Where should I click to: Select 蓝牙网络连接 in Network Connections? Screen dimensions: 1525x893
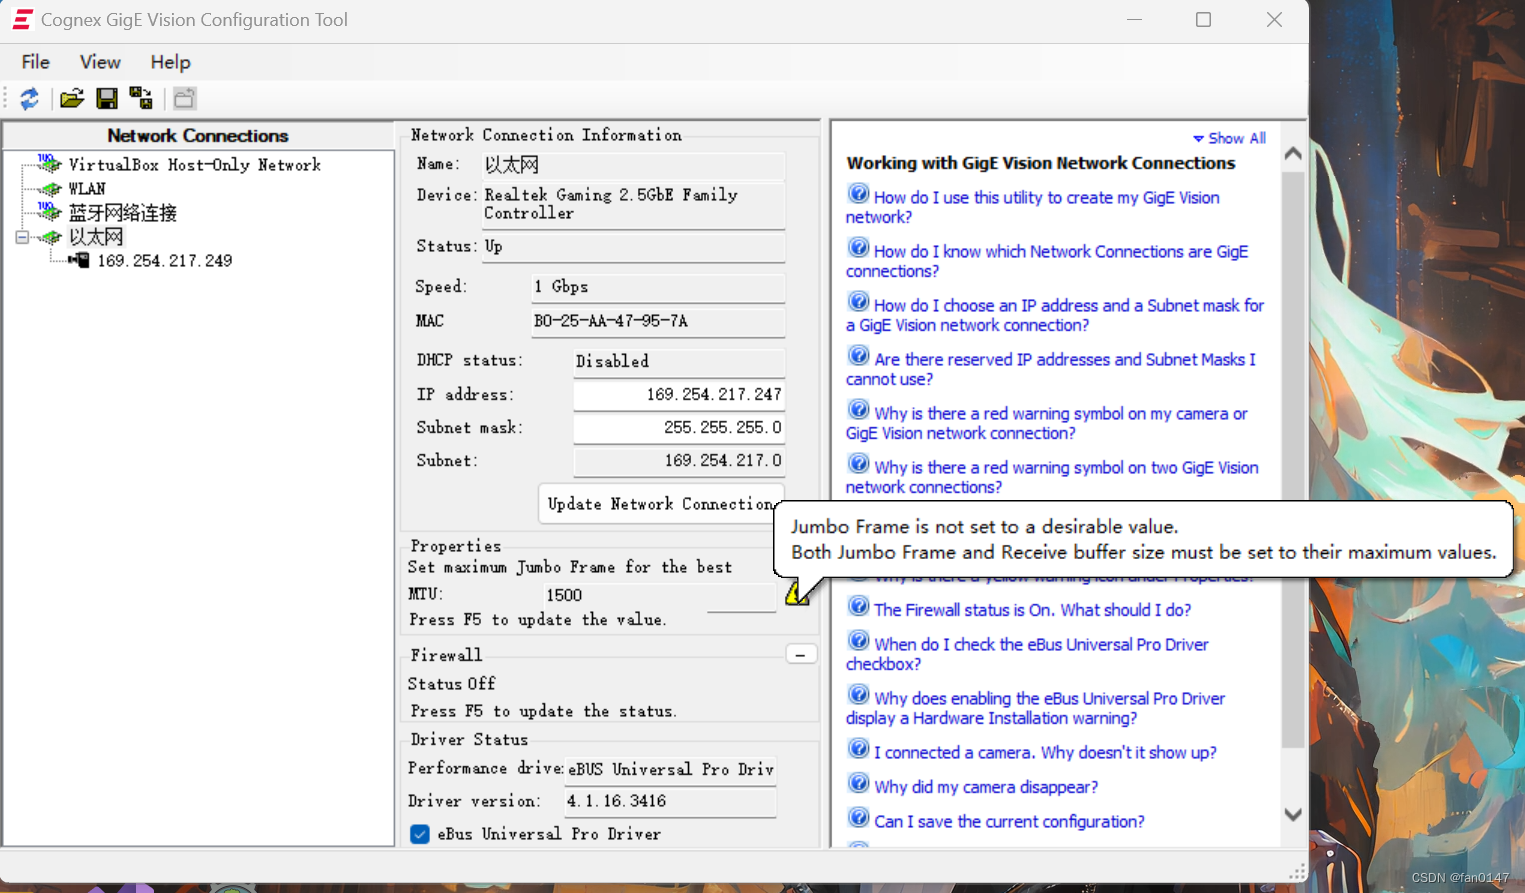click(x=122, y=213)
